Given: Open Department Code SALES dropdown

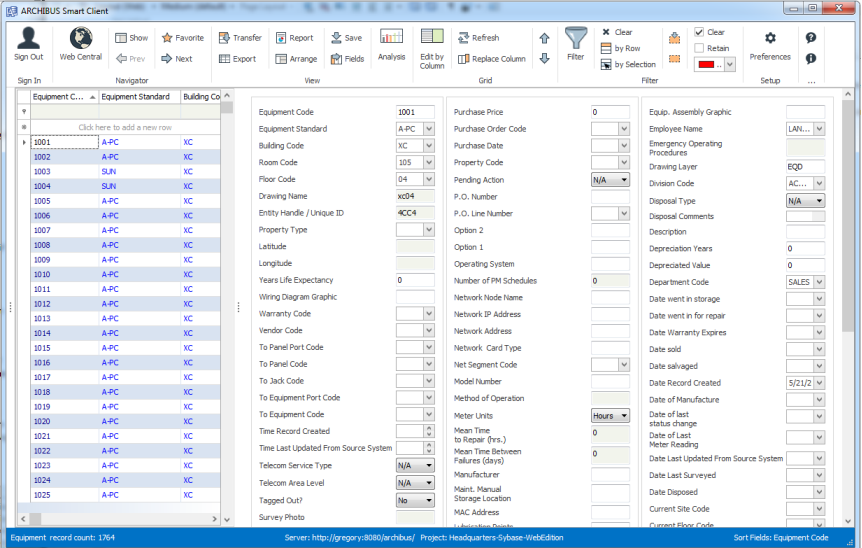Looking at the screenshot, I should pos(819,282).
